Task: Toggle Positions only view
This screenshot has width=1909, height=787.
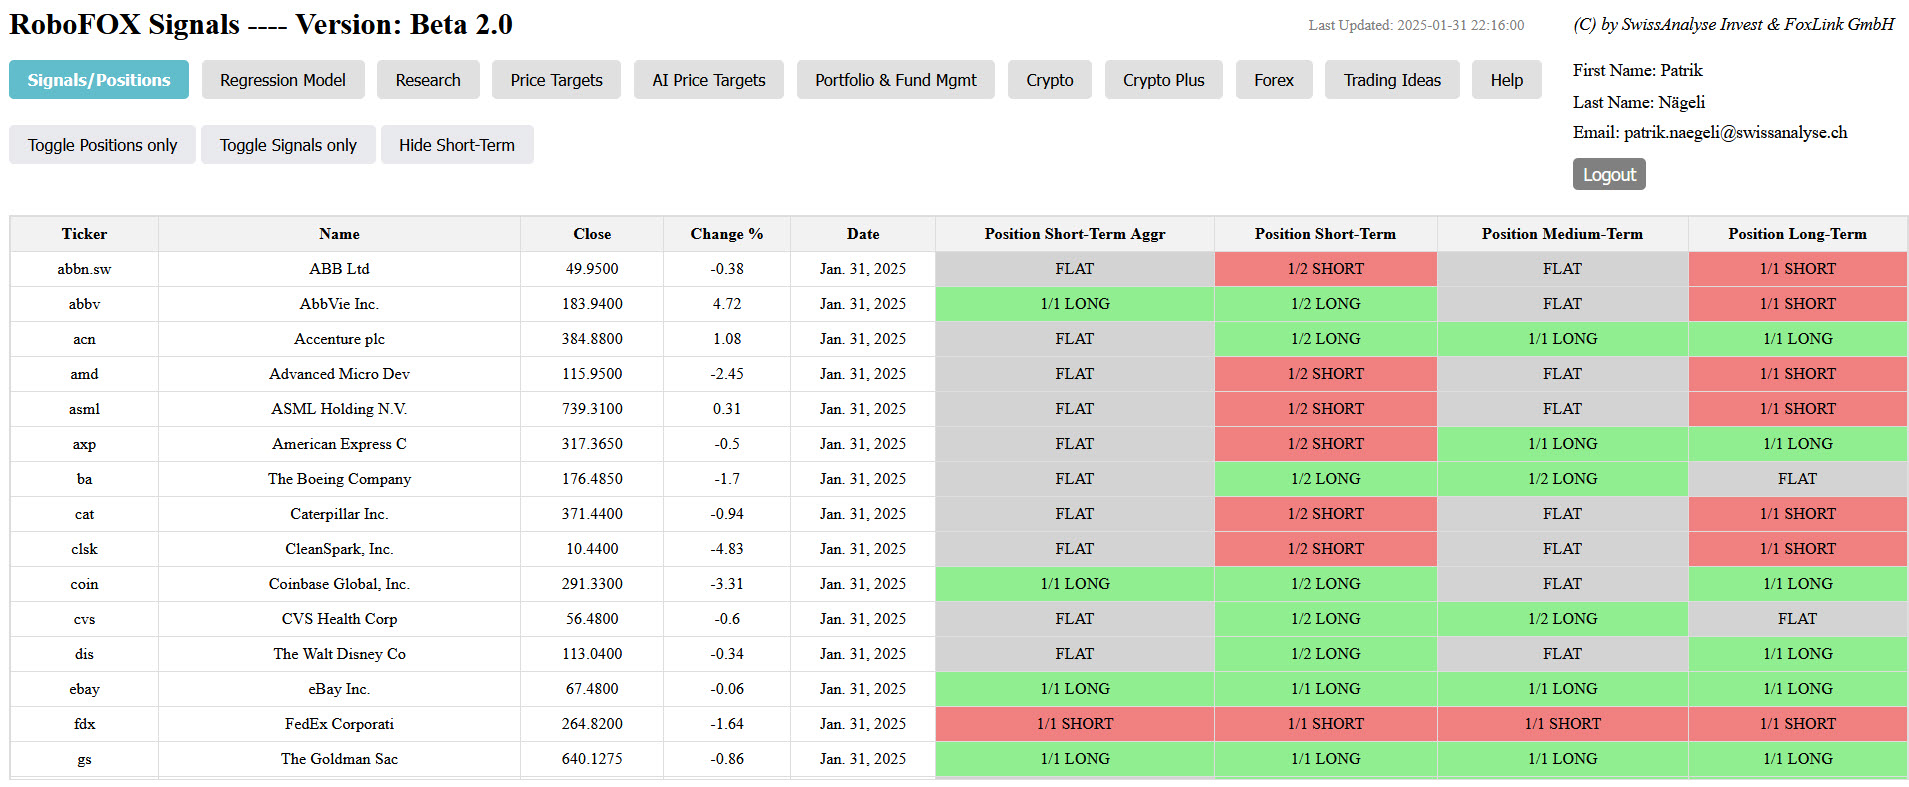Action: click(x=102, y=145)
